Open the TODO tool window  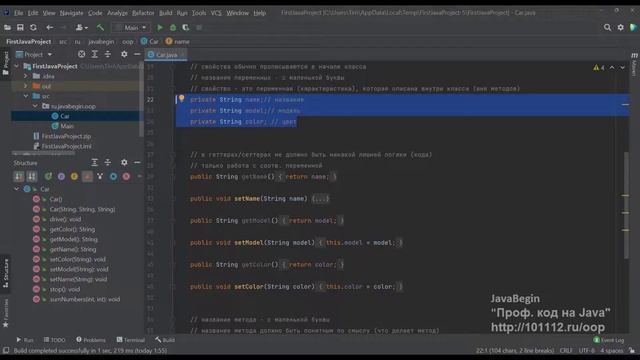tap(54, 340)
